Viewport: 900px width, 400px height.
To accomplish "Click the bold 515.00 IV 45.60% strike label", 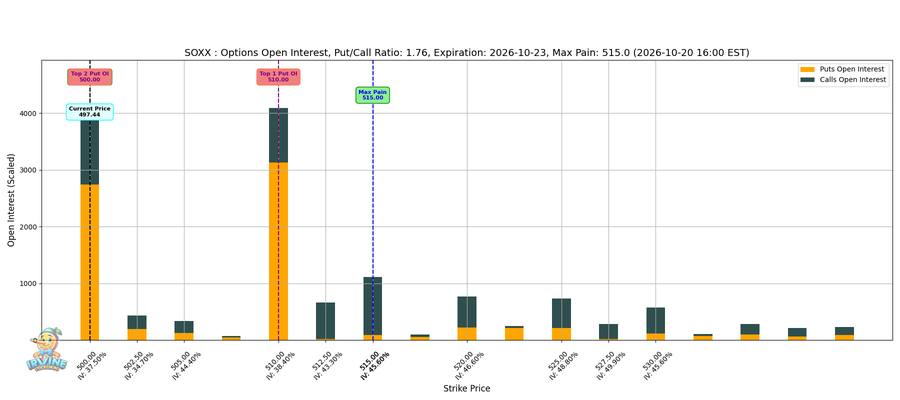I will 374,364.
